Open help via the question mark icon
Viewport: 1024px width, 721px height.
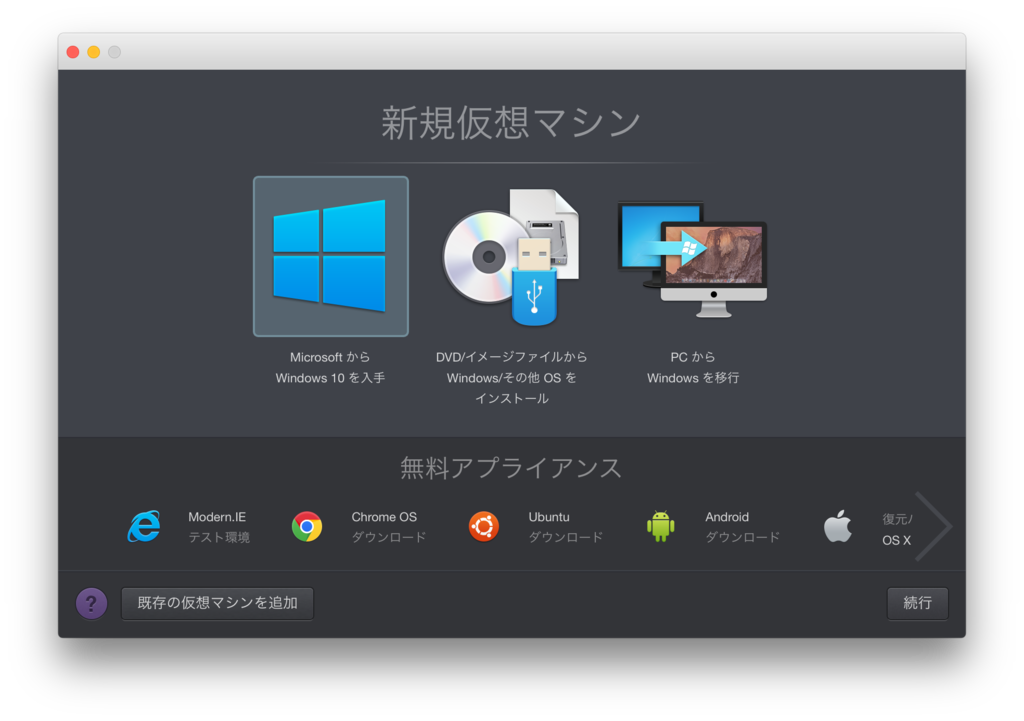click(x=91, y=603)
